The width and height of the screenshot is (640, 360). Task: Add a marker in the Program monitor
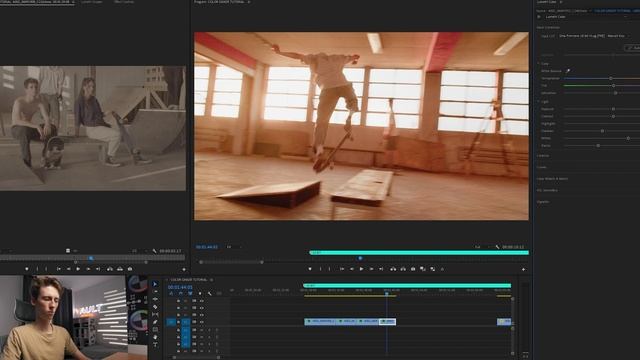coord(310,269)
